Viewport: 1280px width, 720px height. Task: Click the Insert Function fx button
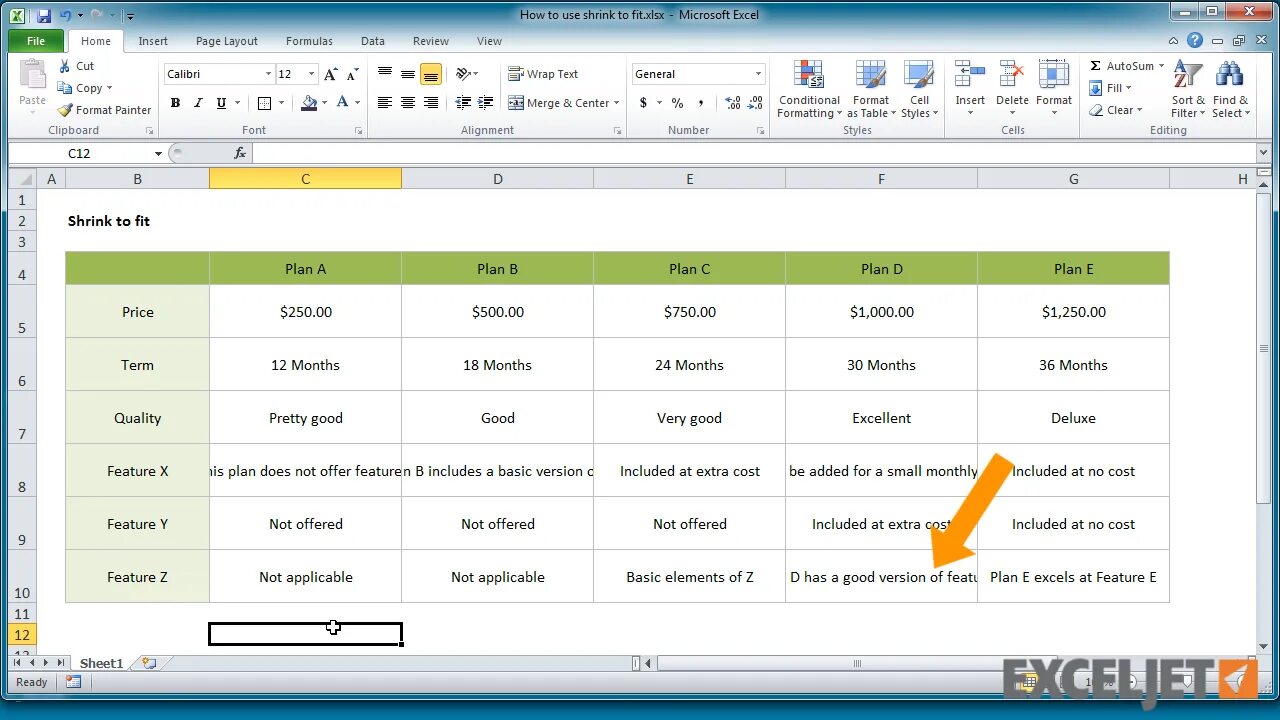[x=240, y=153]
